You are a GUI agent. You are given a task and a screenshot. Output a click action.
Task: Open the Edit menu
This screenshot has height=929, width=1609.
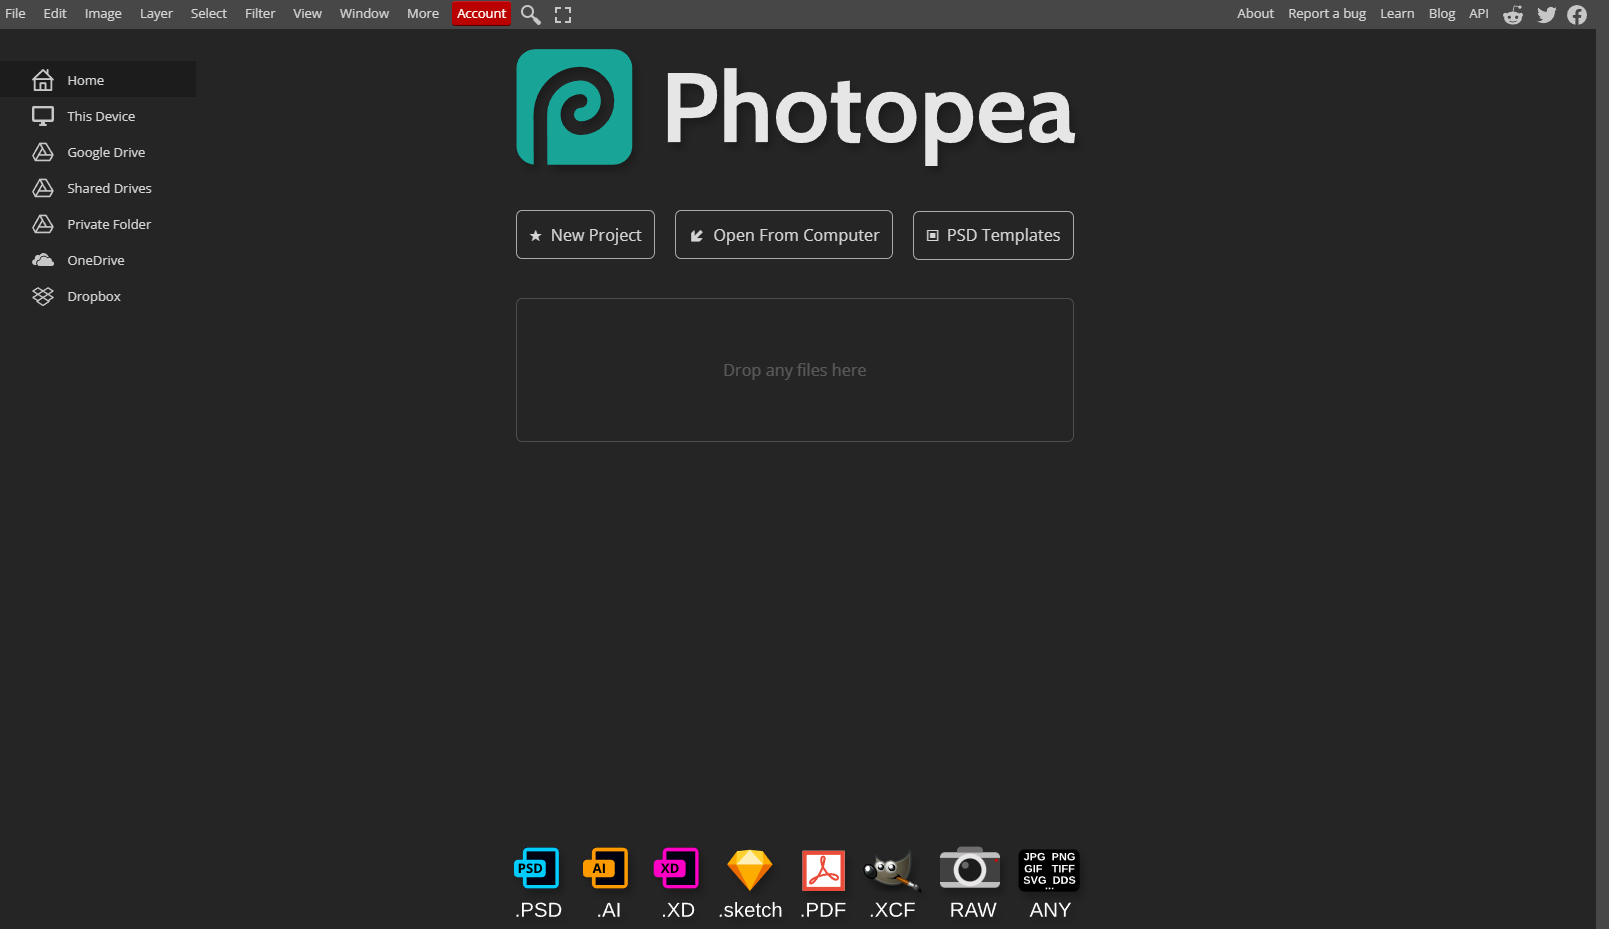(x=55, y=14)
